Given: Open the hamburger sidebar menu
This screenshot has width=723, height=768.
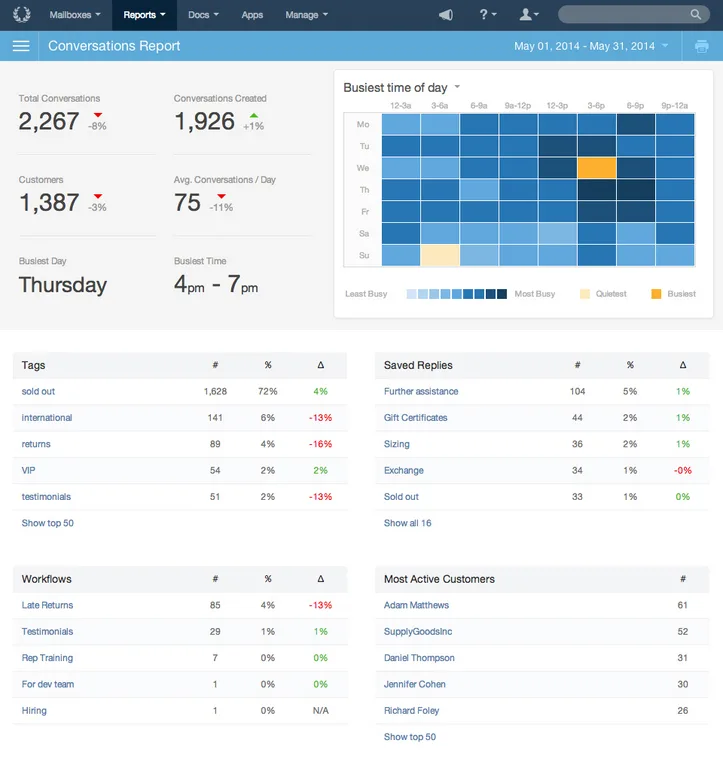Looking at the screenshot, I should tap(21, 46).
